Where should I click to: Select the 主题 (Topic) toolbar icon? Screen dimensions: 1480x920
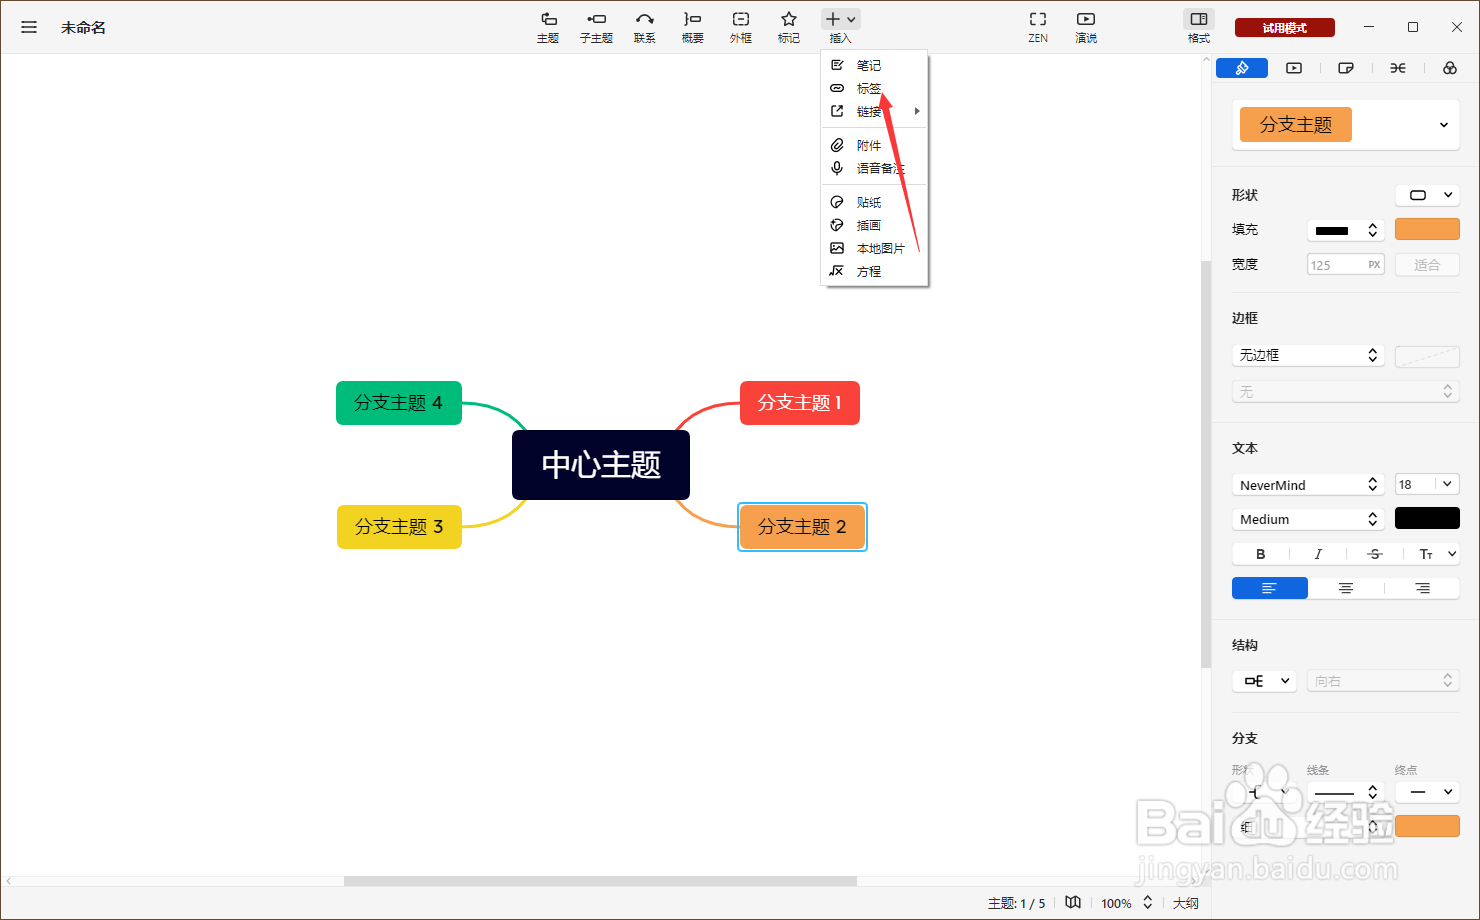click(548, 27)
